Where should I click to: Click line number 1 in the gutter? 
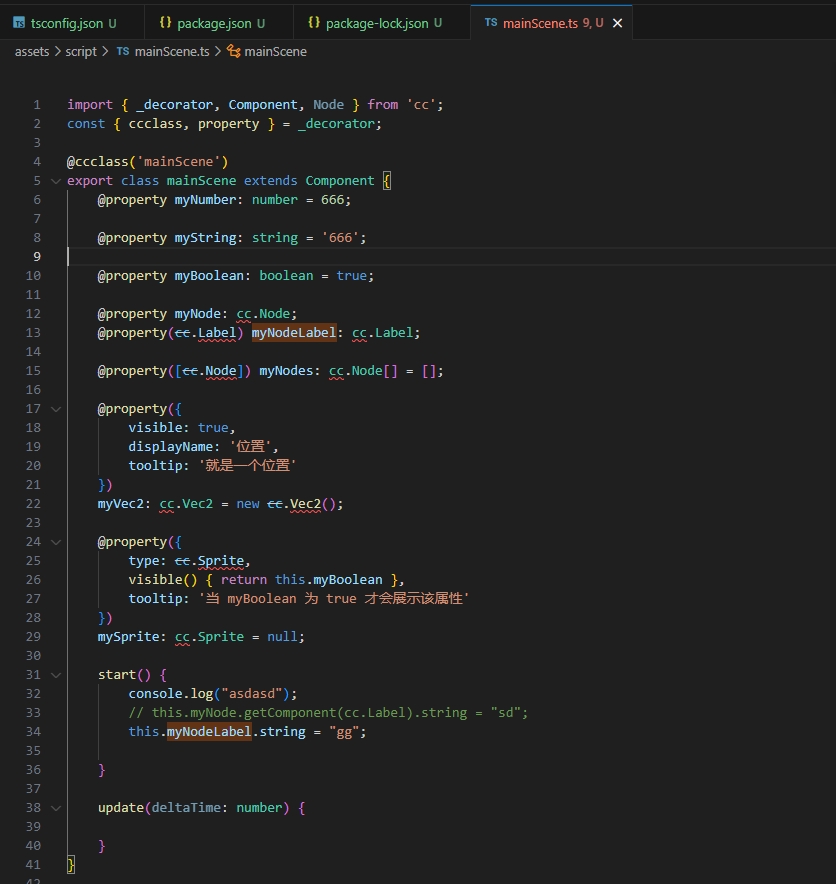(x=37, y=105)
